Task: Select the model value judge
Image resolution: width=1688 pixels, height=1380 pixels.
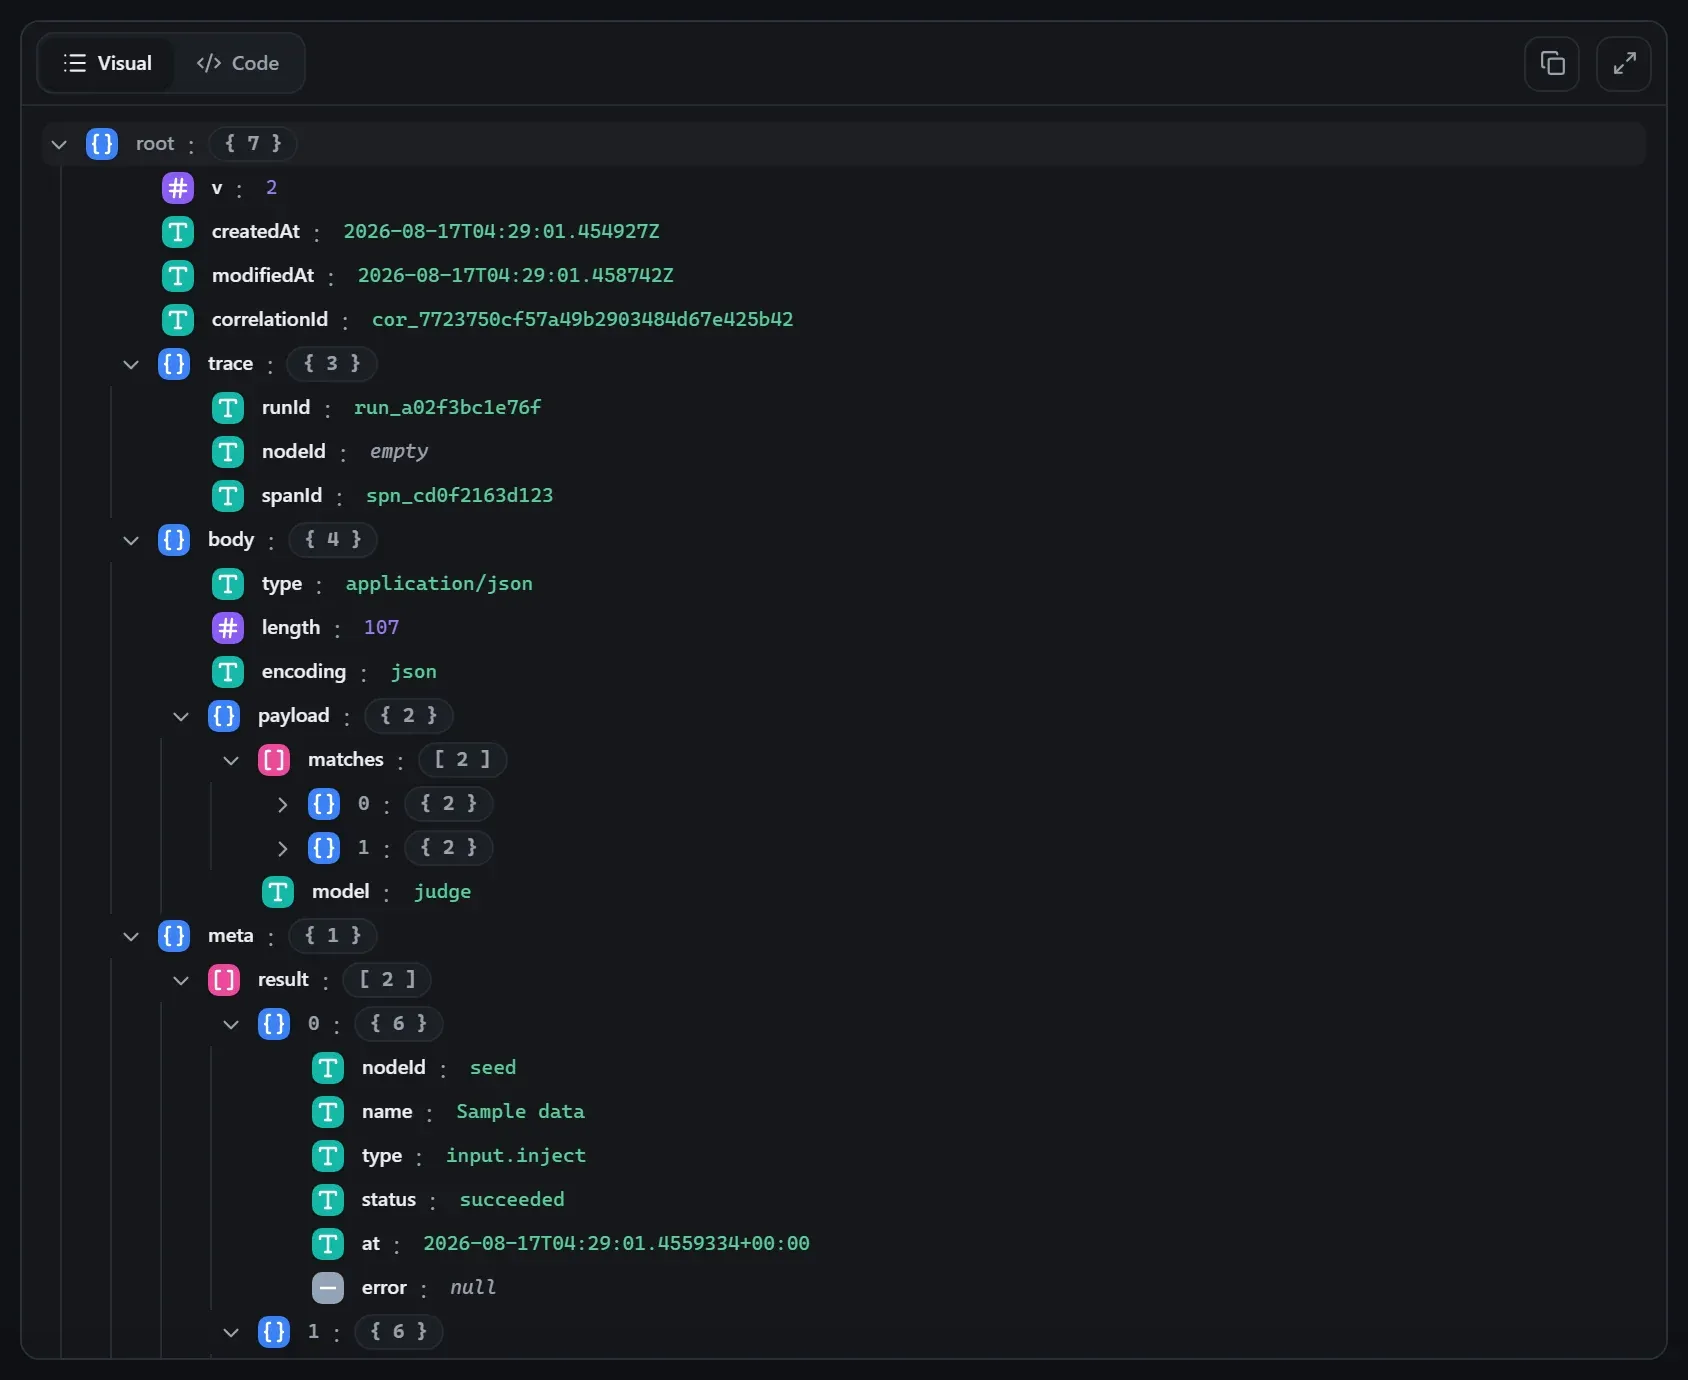Action: (x=442, y=892)
